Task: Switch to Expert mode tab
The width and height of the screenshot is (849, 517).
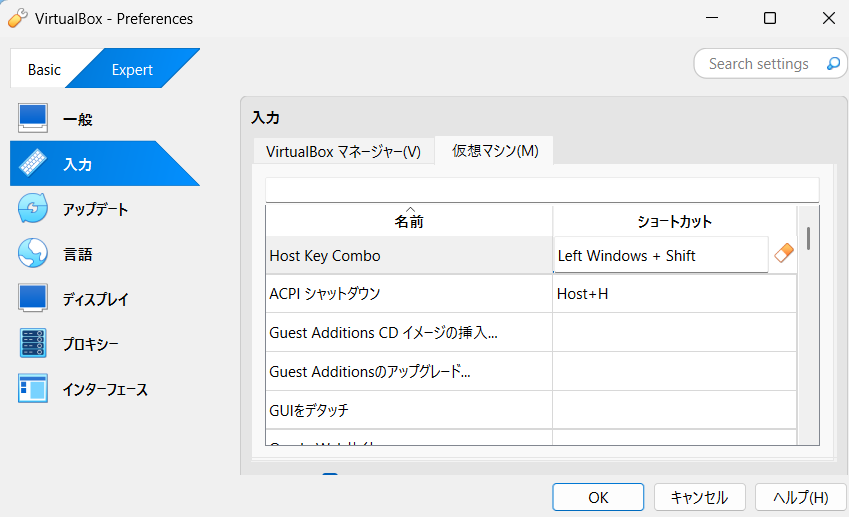Action: [x=132, y=69]
